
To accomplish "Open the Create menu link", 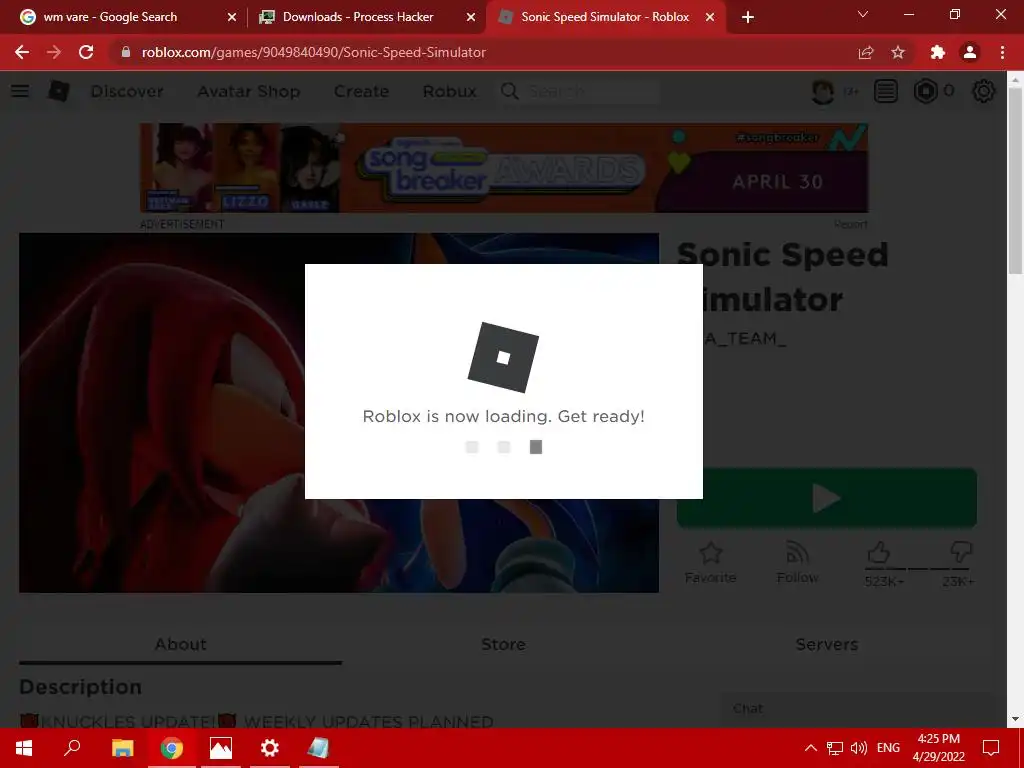I will tap(361, 91).
